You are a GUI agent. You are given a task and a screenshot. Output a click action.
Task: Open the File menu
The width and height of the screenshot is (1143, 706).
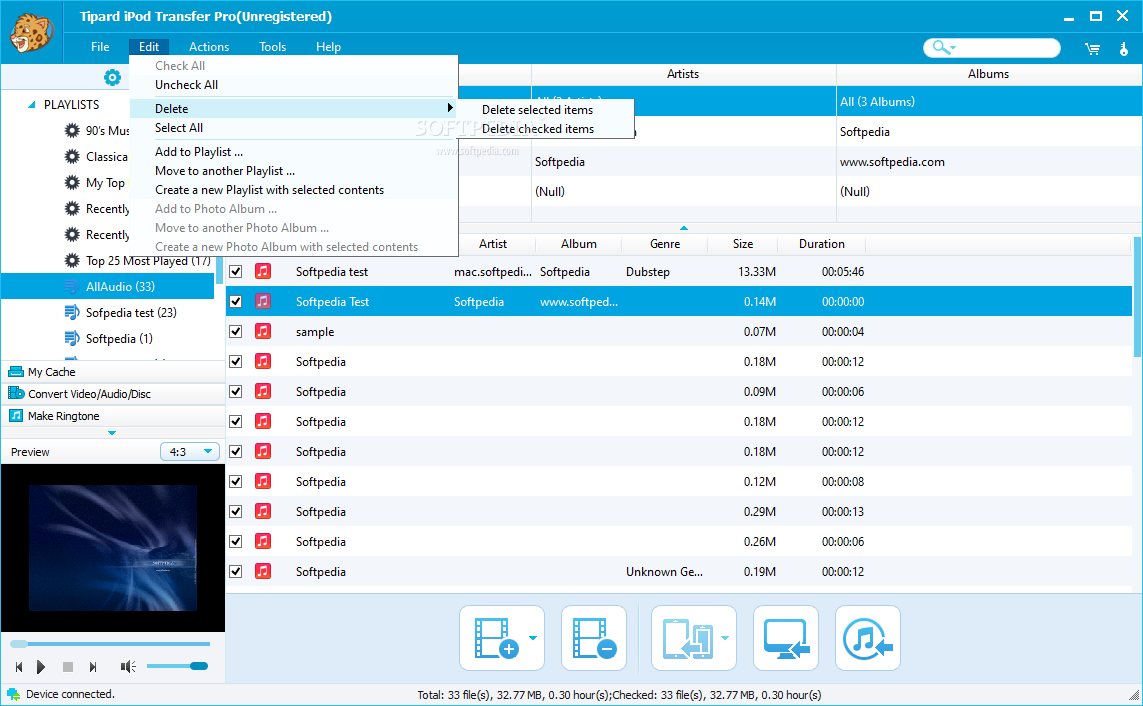tap(100, 47)
